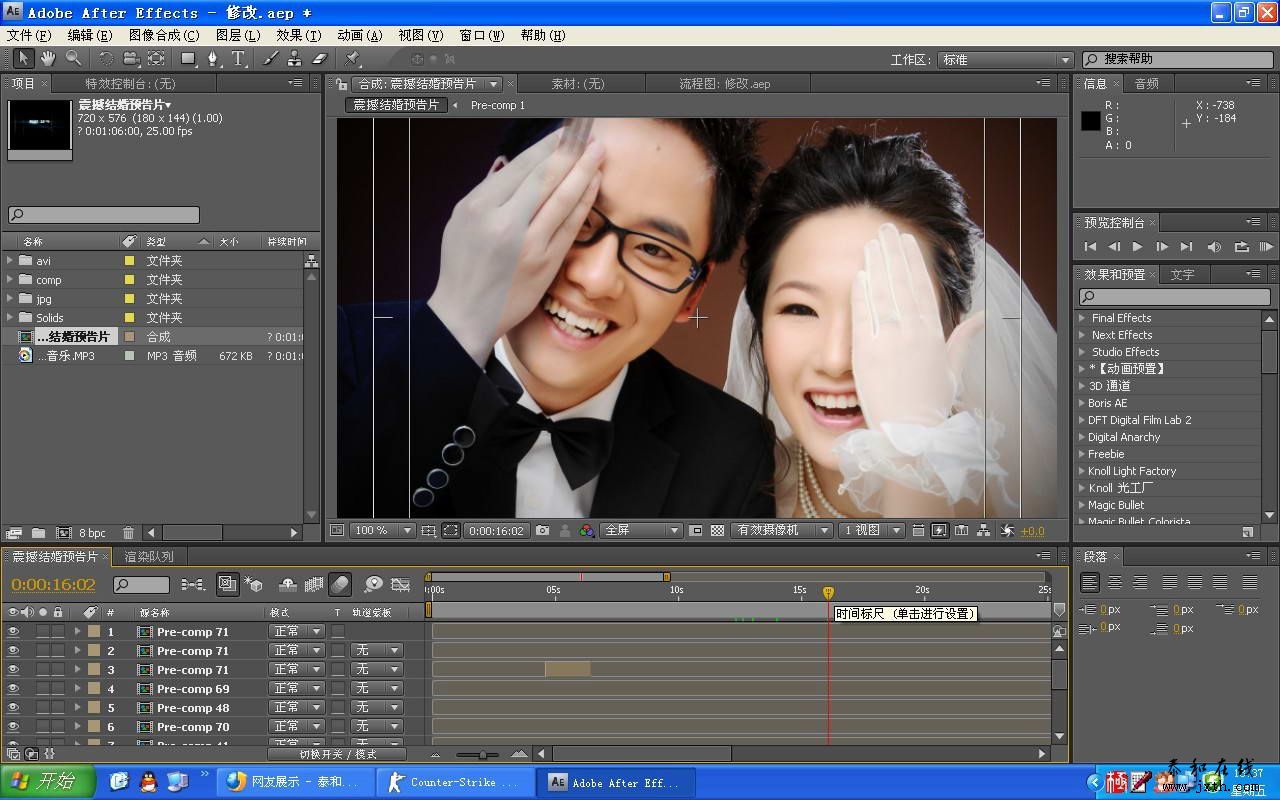Image resolution: width=1280 pixels, height=800 pixels.
Task: Open the 工作区 标准 workspace dropdown
Action: pos(1005,60)
